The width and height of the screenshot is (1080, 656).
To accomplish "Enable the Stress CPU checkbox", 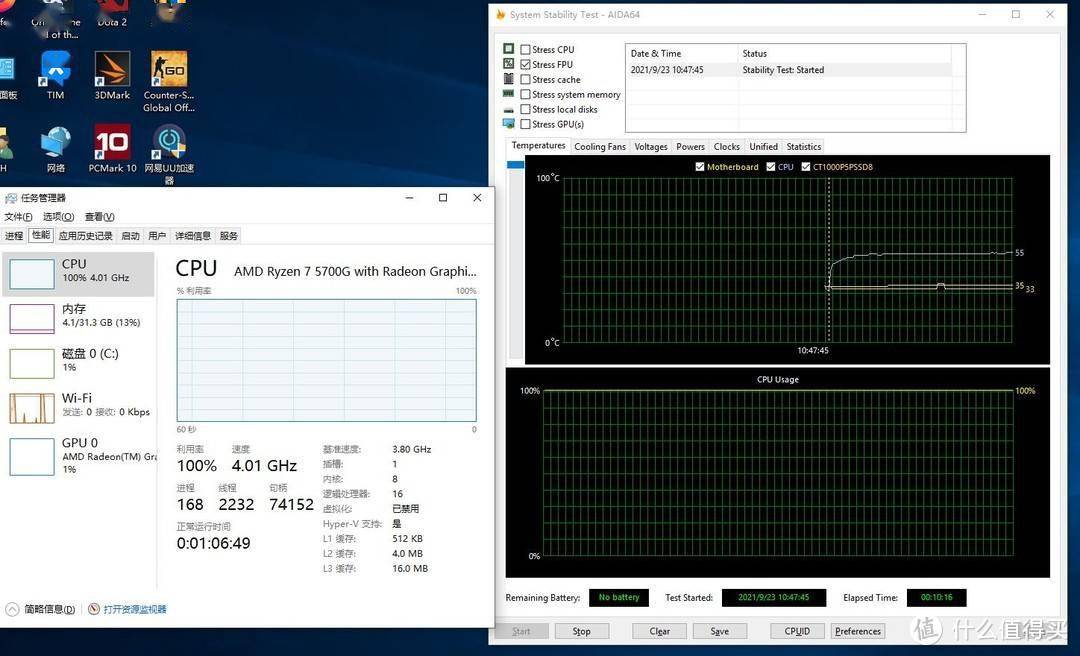I will pos(526,50).
